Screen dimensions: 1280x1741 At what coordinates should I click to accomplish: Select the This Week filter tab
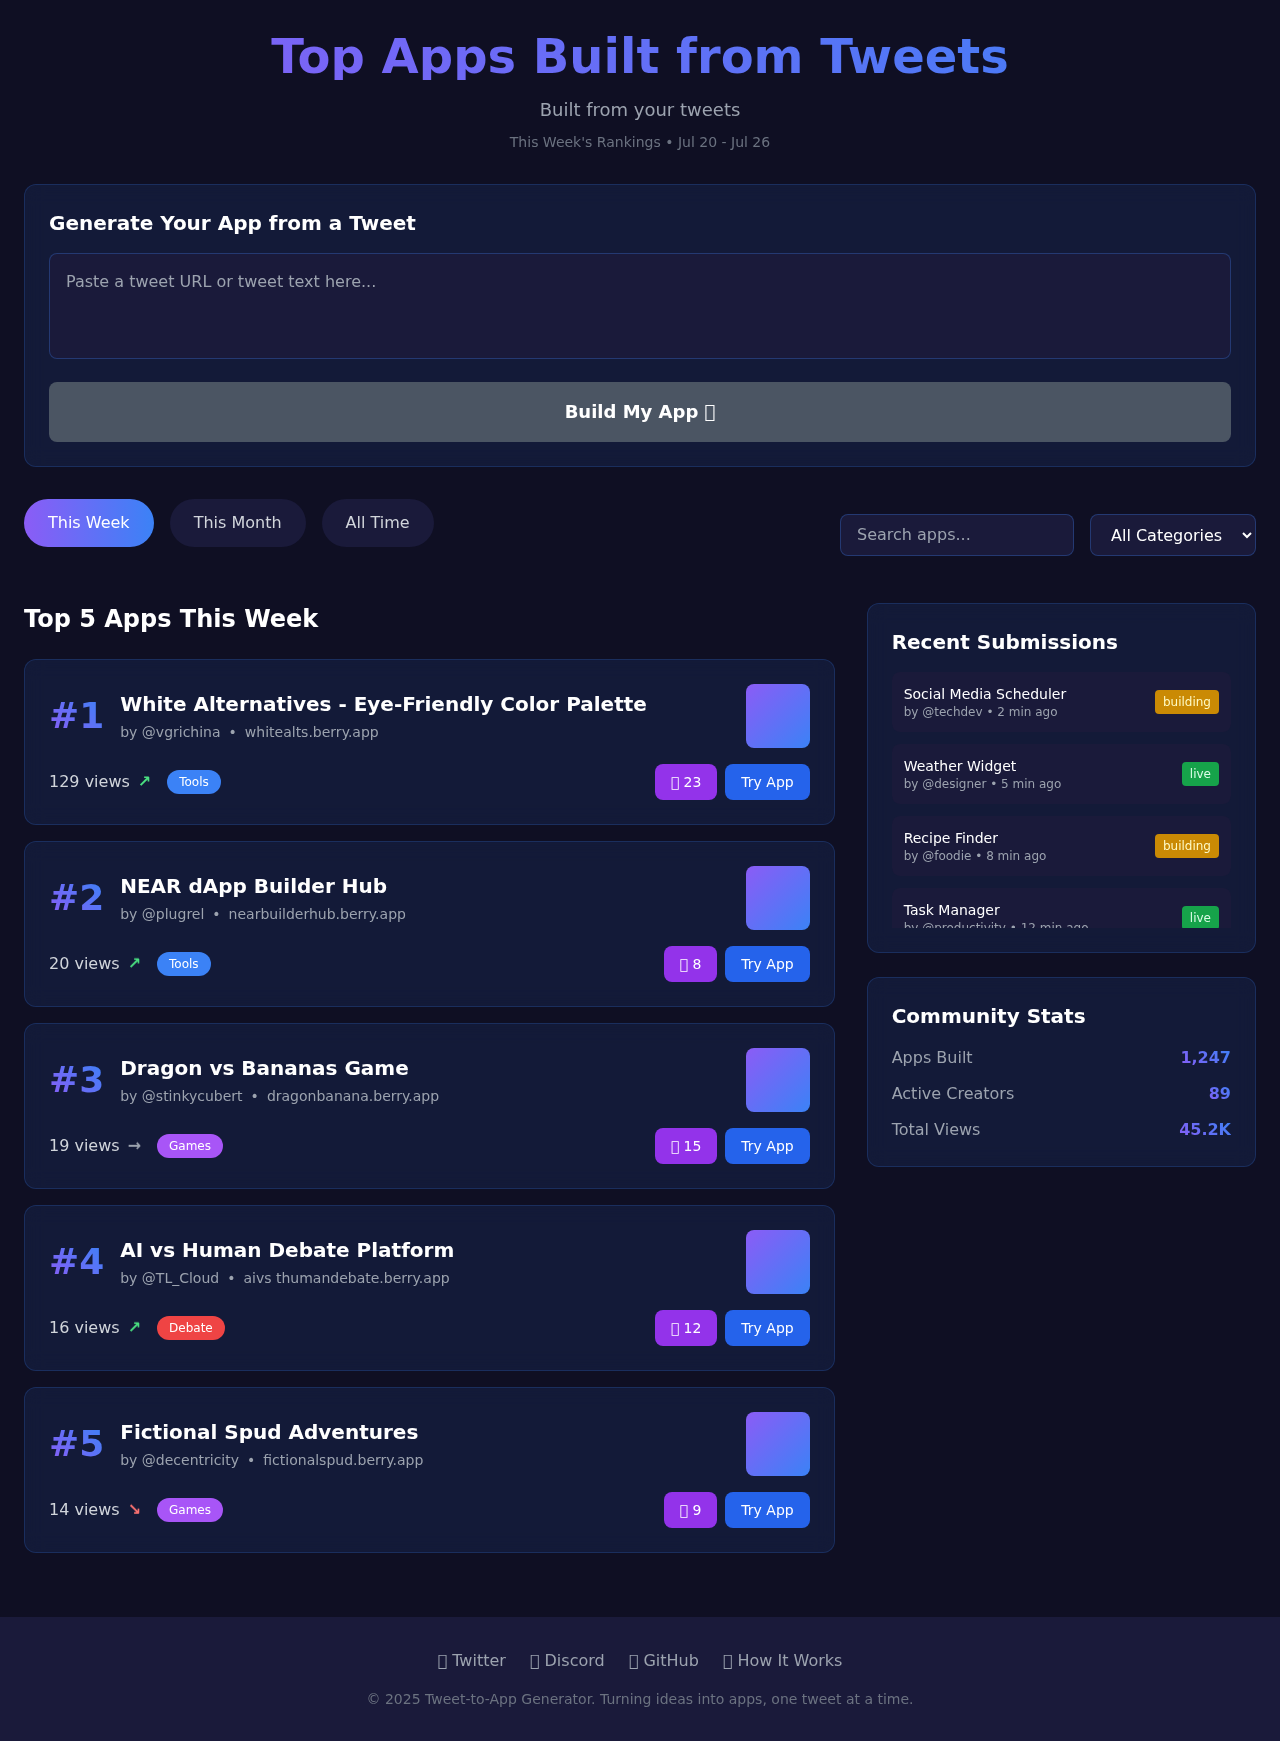88,523
